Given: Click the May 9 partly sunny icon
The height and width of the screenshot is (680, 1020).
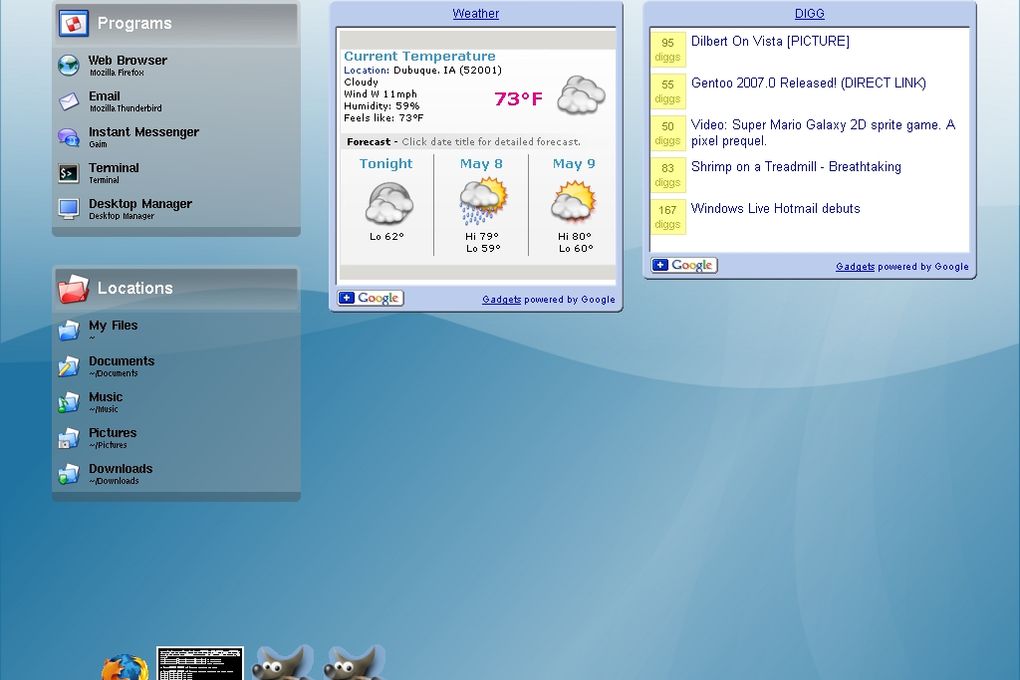Looking at the screenshot, I should 574,201.
